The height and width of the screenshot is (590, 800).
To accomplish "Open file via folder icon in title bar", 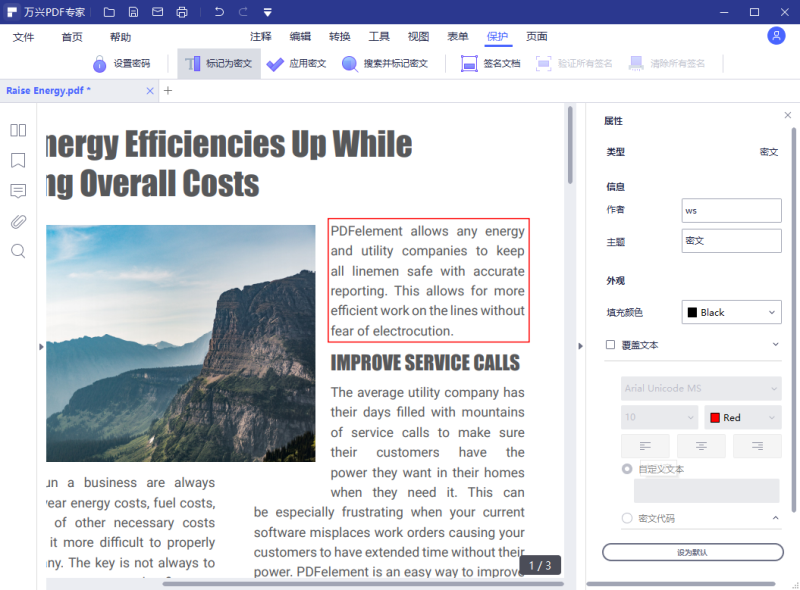I will click(109, 12).
